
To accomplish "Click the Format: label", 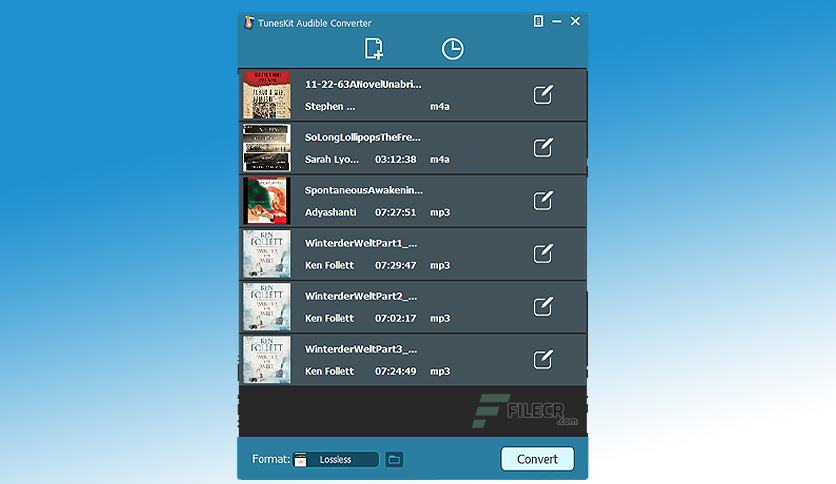I will pos(271,459).
